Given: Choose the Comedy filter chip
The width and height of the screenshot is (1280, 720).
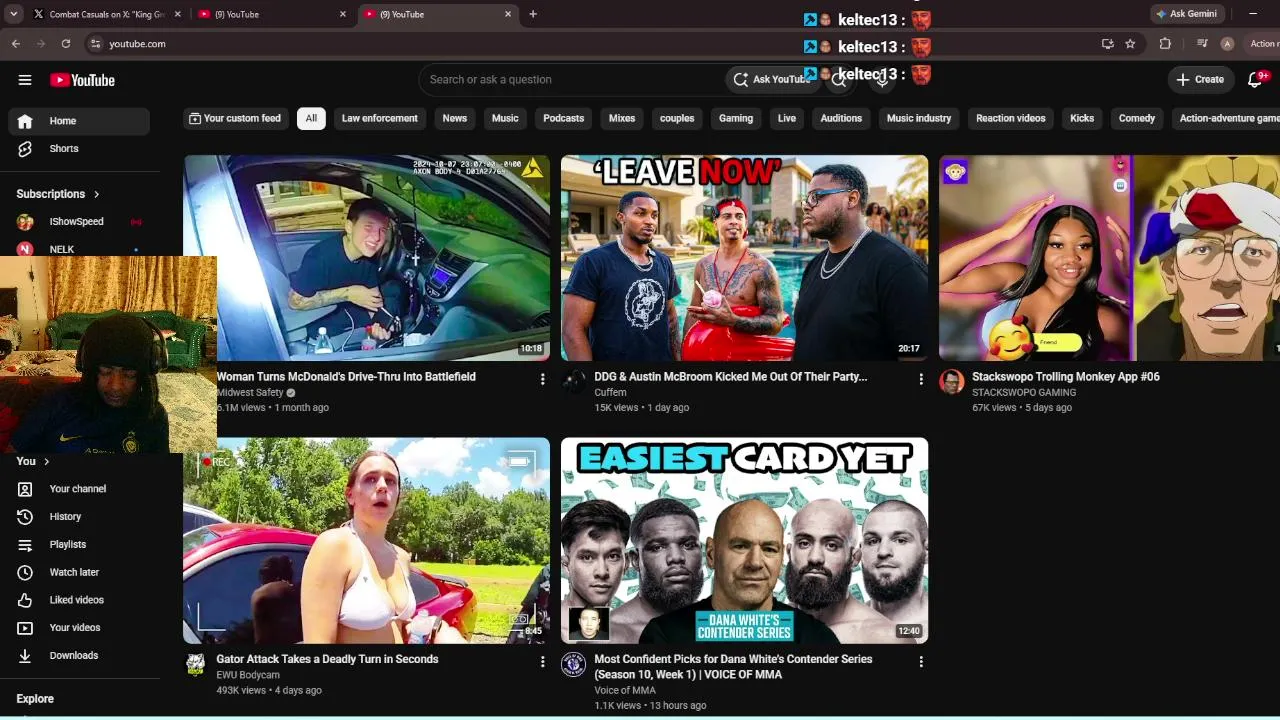Looking at the screenshot, I should coord(1137,118).
